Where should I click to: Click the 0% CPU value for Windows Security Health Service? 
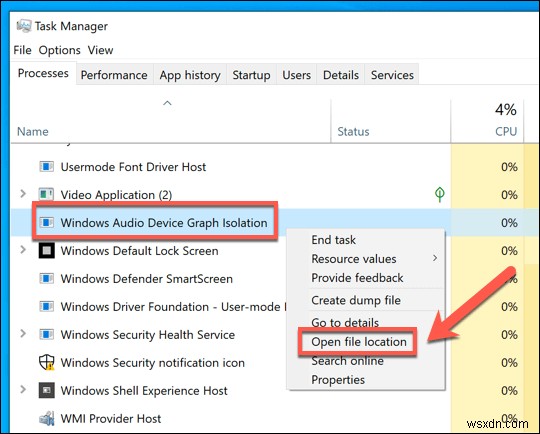[x=509, y=334]
